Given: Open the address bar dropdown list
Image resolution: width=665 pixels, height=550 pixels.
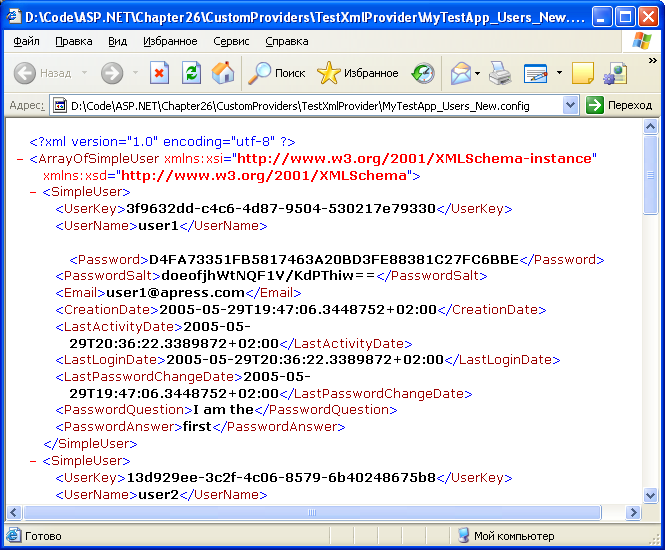Looking at the screenshot, I should 570,105.
